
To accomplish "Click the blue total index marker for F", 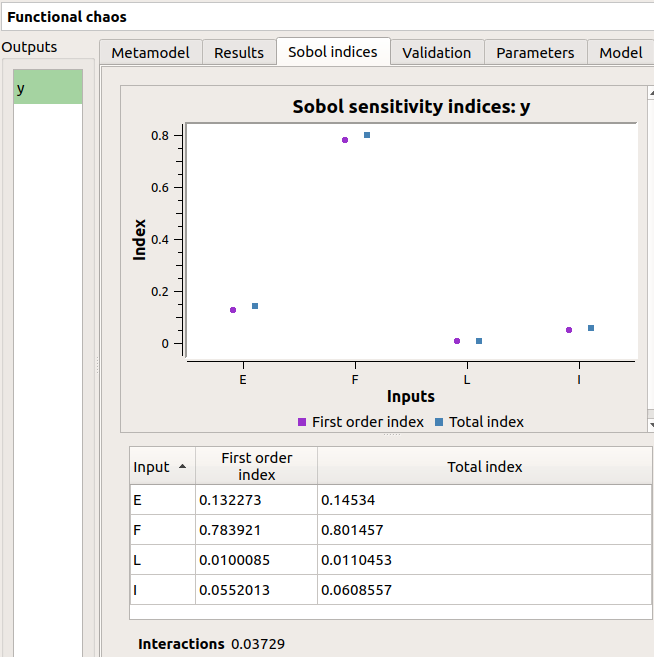I will pyautogui.click(x=367, y=135).
